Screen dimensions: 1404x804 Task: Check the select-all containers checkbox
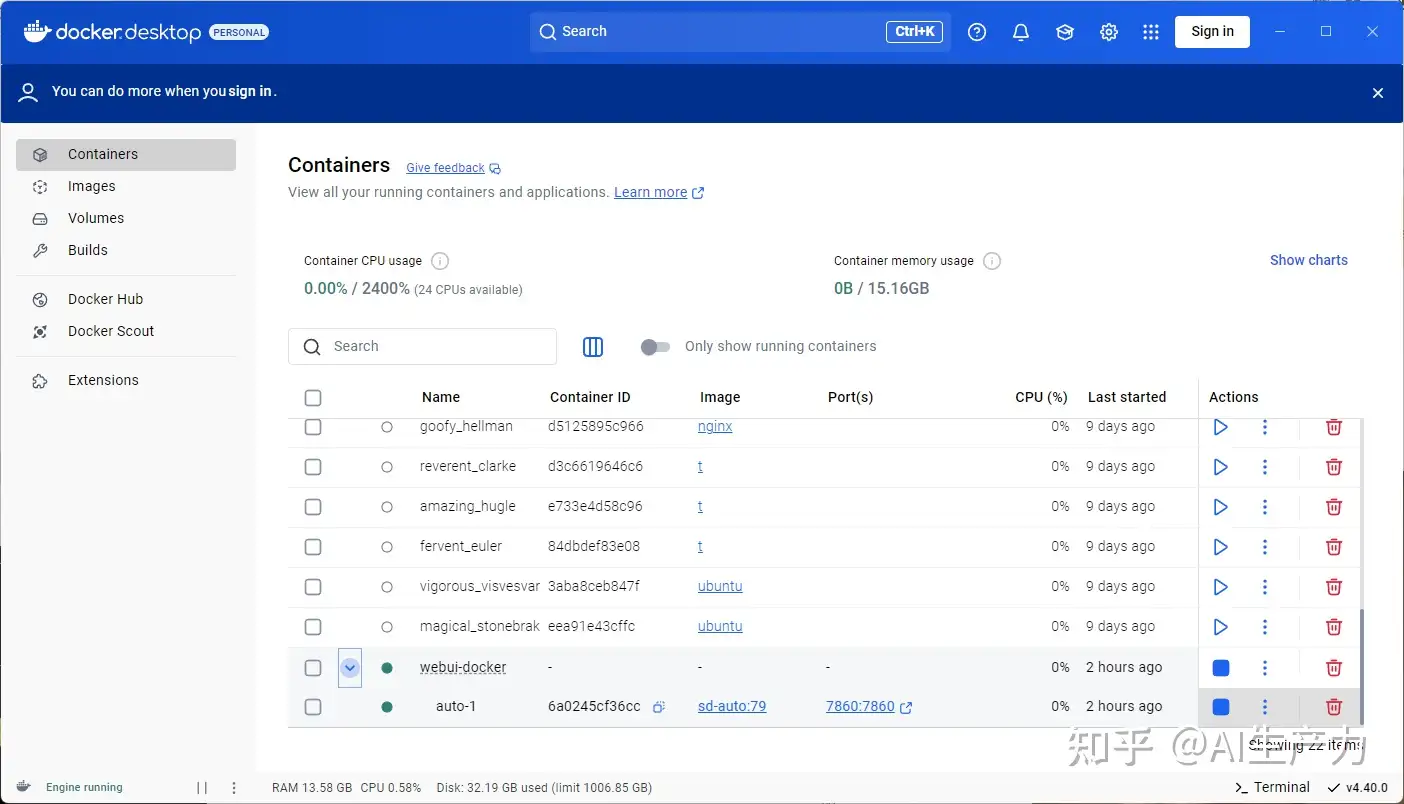click(x=313, y=398)
